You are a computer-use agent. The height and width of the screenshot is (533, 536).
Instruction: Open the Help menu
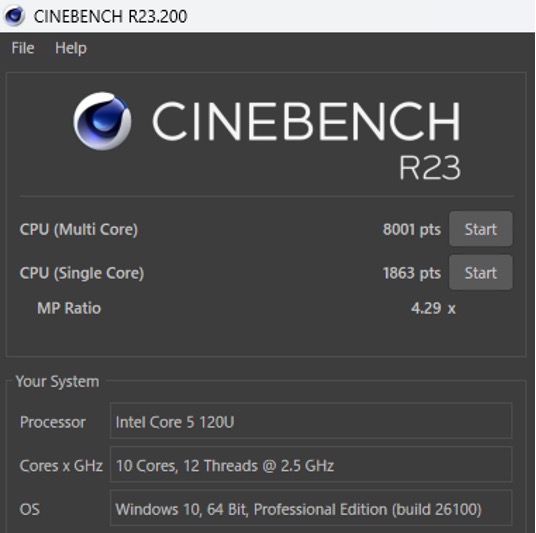click(x=71, y=48)
